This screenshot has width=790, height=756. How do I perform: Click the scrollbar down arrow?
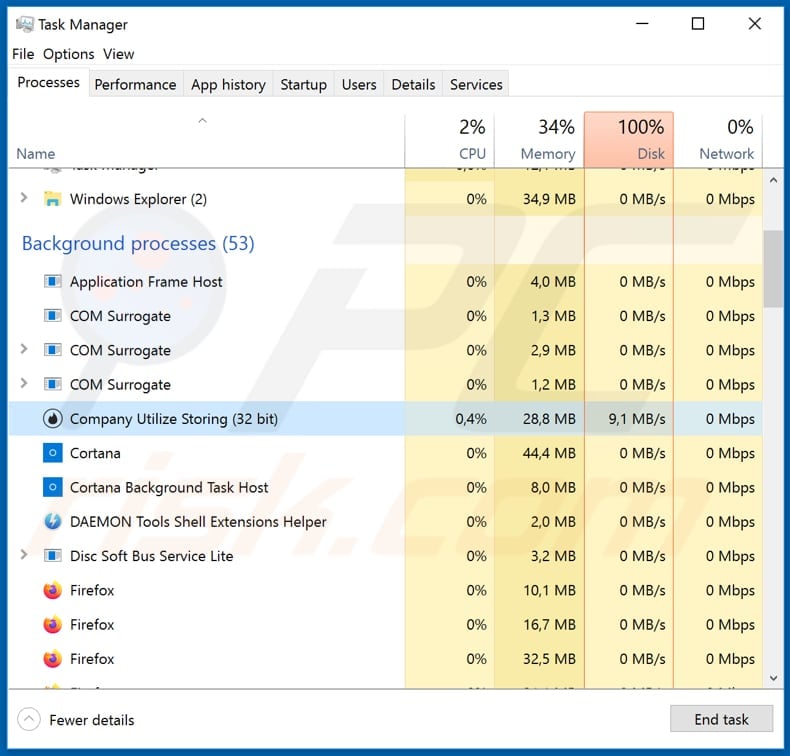[773, 678]
